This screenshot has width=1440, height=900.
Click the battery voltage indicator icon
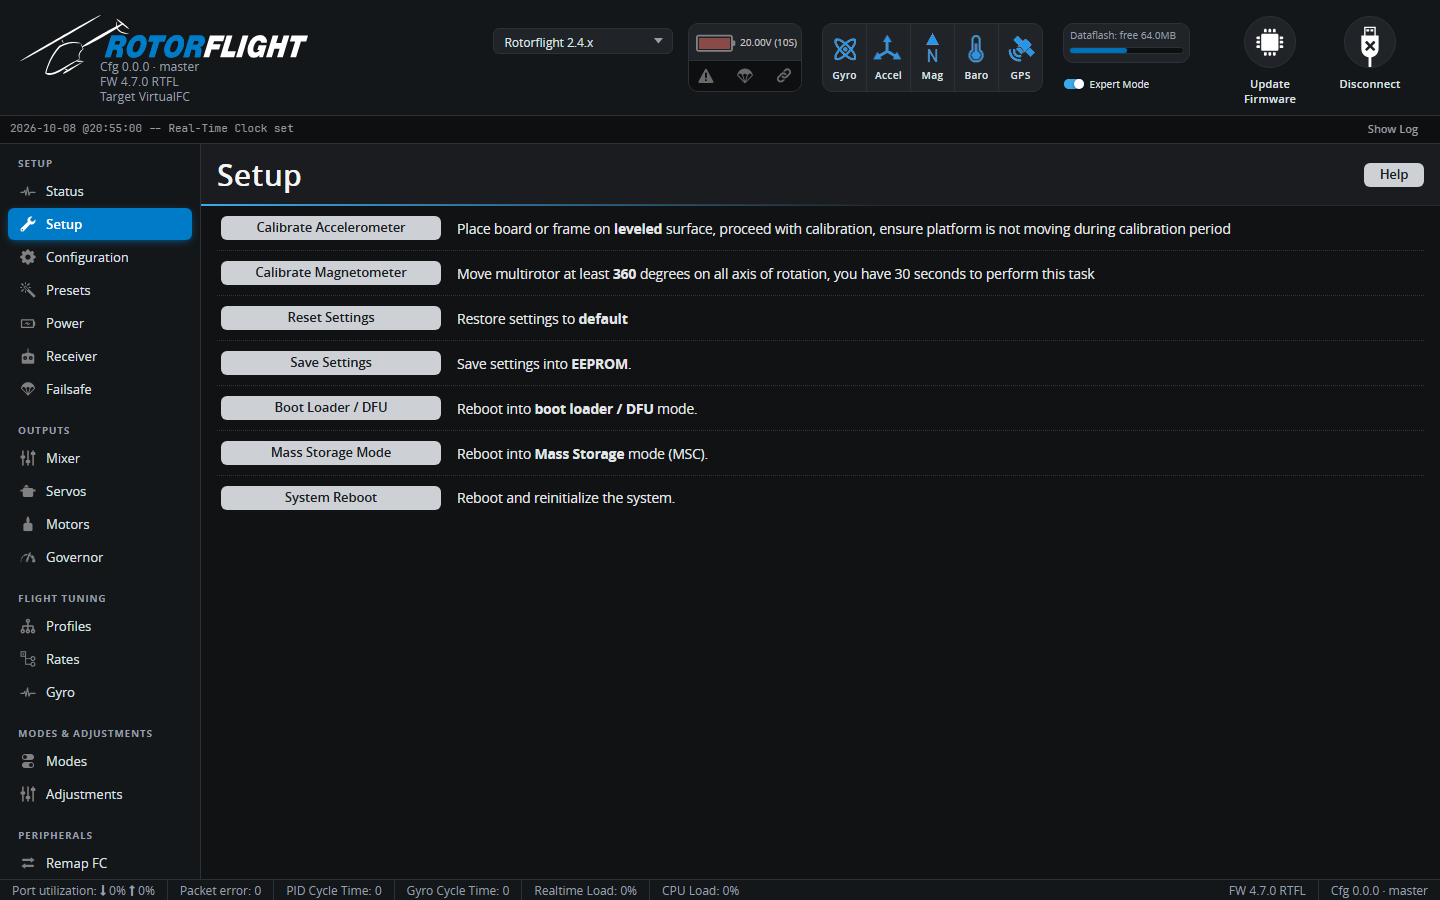coord(715,43)
